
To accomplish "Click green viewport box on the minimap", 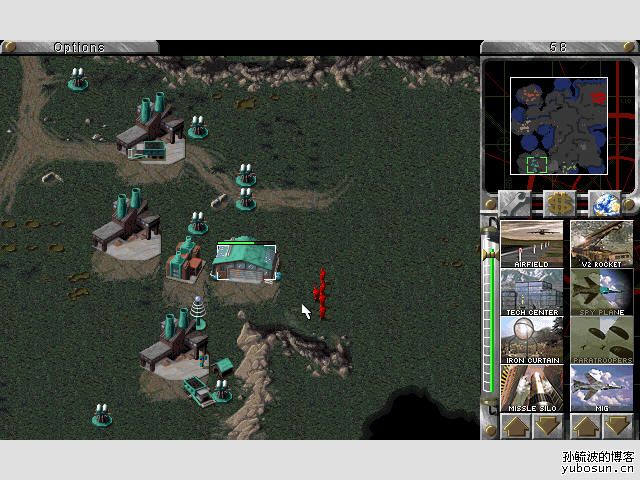I will click(537, 165).
